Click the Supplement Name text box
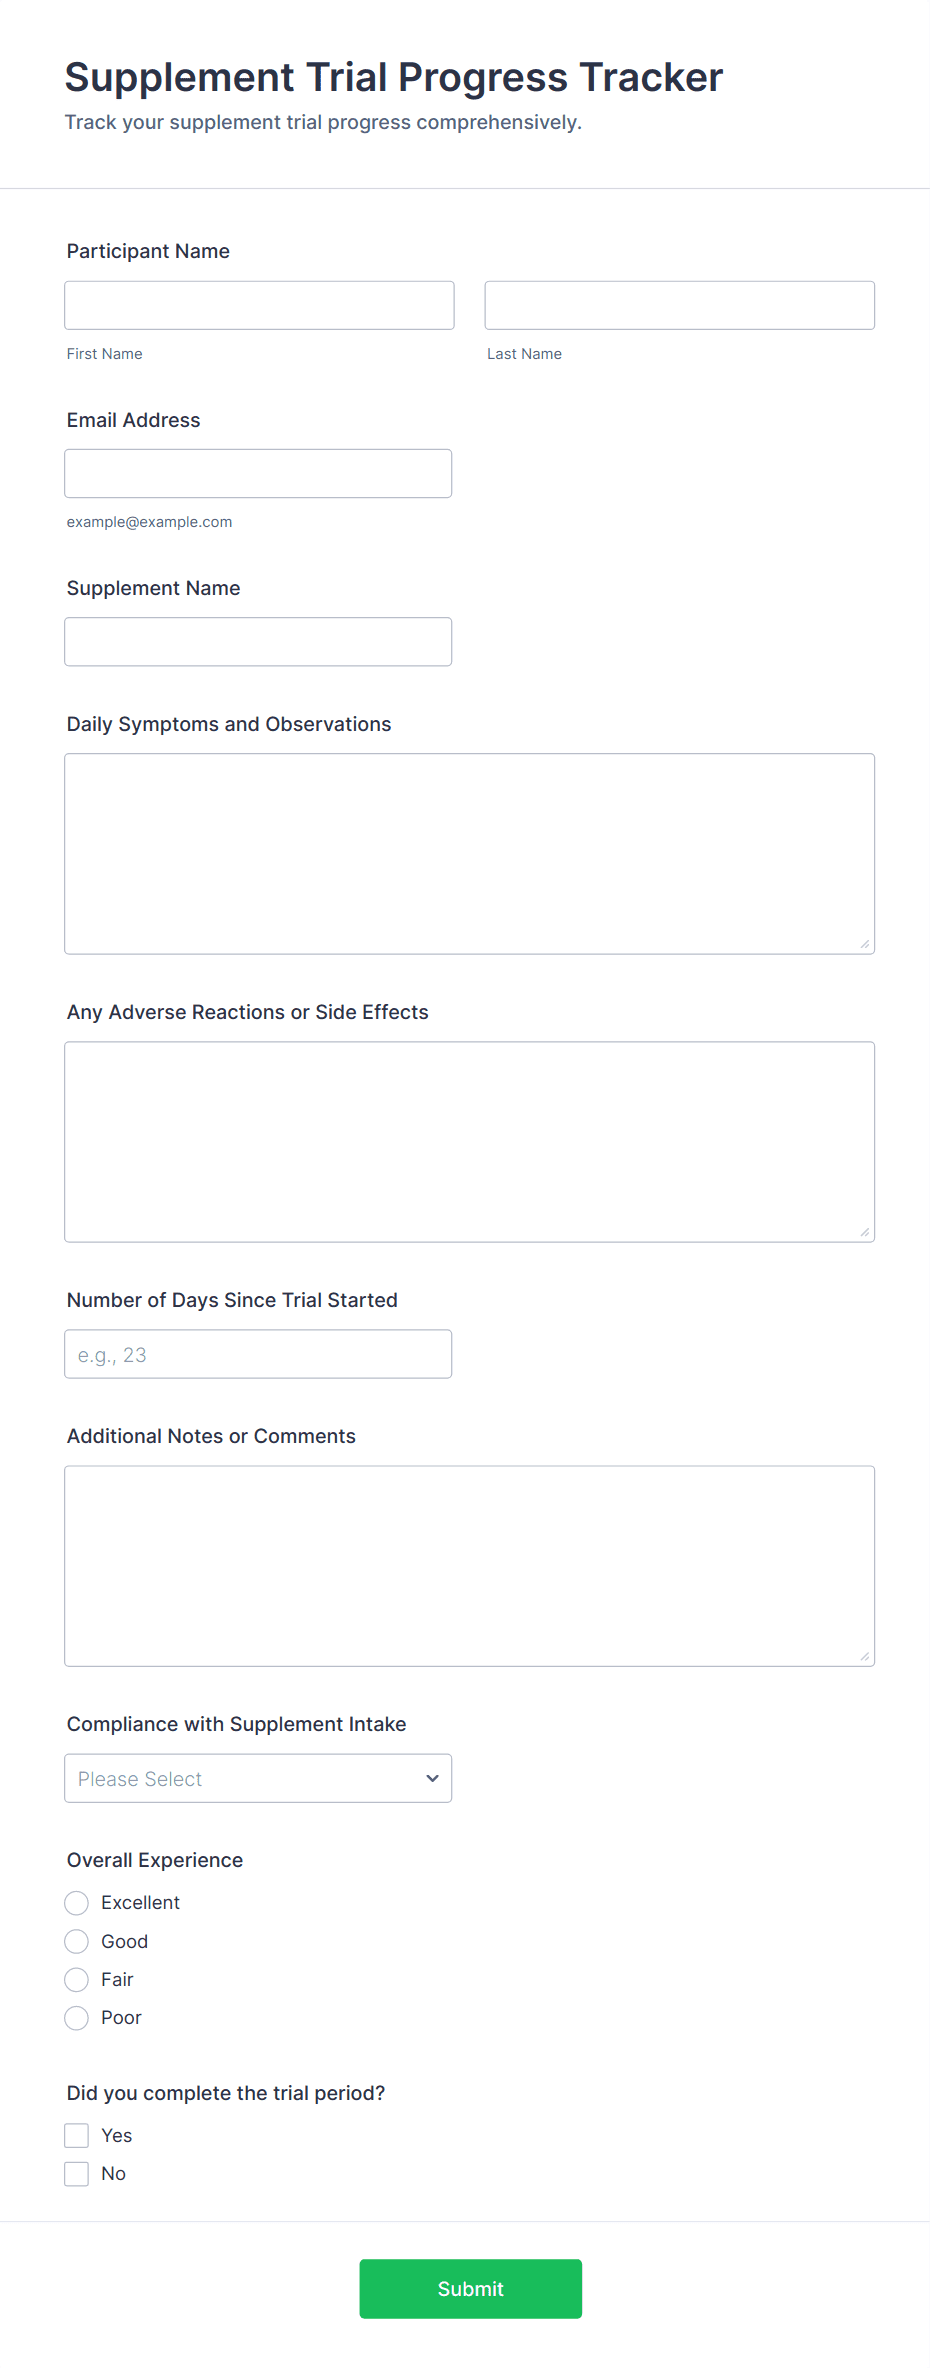 (x=258, y=641)
